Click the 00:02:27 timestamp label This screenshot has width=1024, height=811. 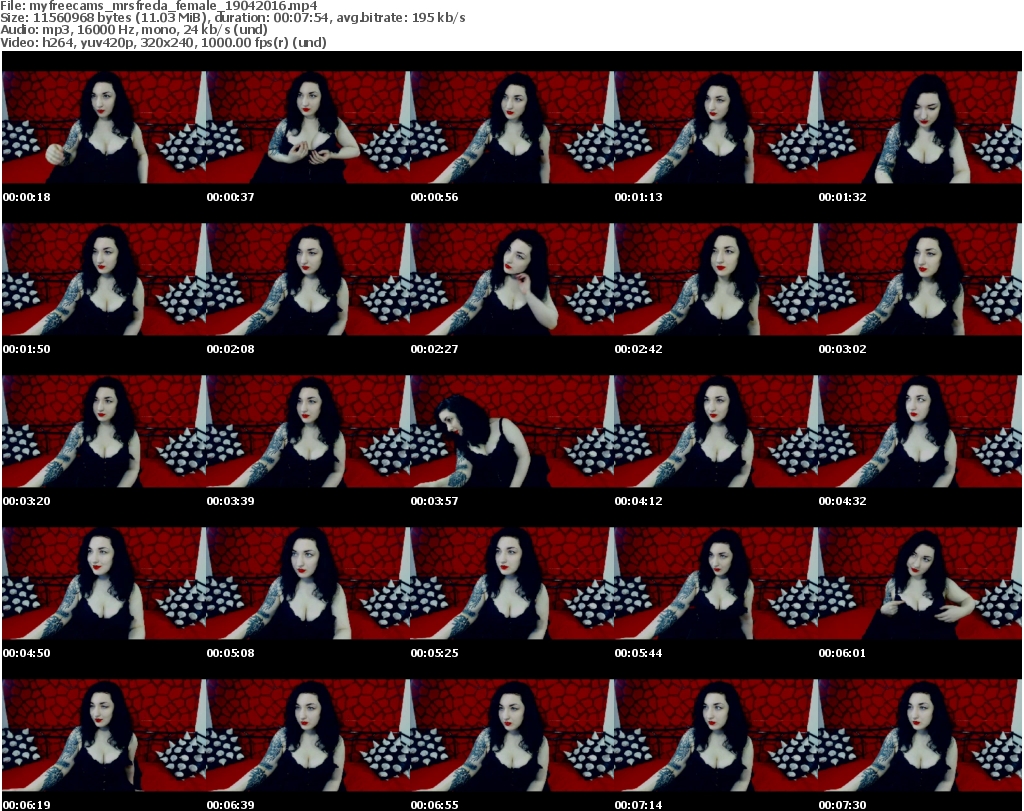click(434, 349)
